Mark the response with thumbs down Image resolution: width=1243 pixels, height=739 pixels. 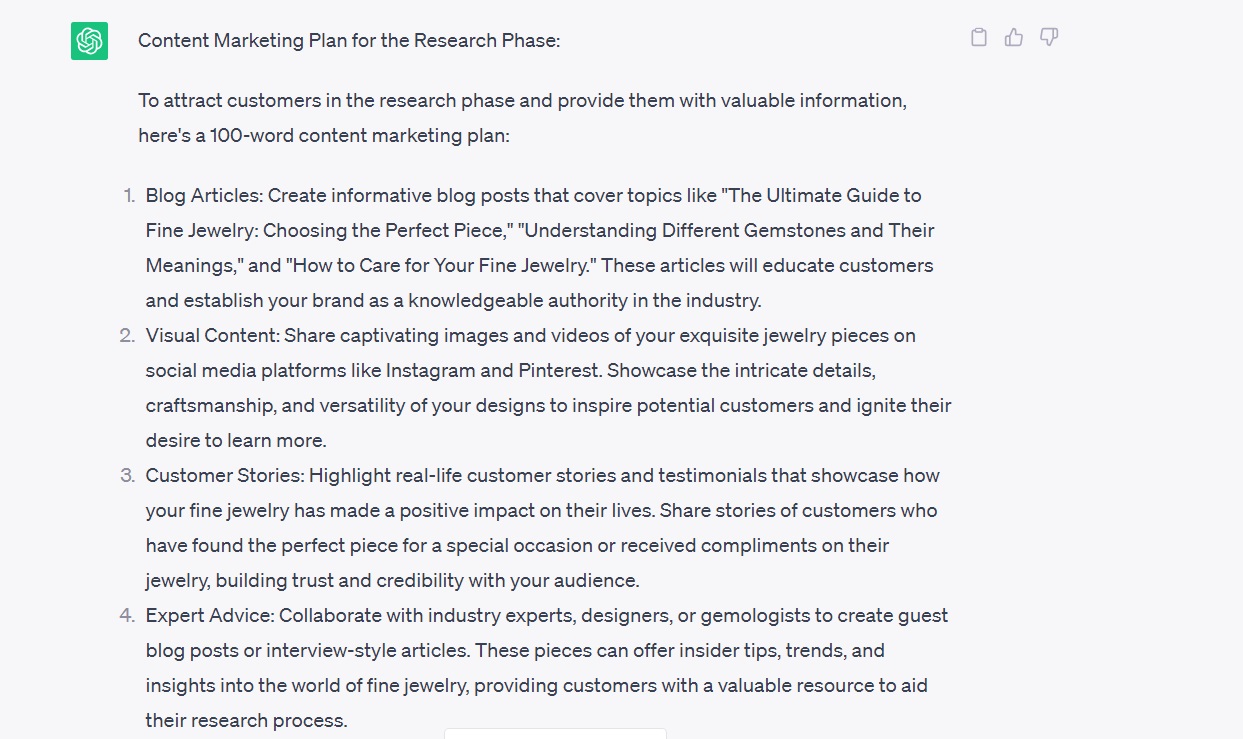pyautogui.click(x=1049, y=38)
